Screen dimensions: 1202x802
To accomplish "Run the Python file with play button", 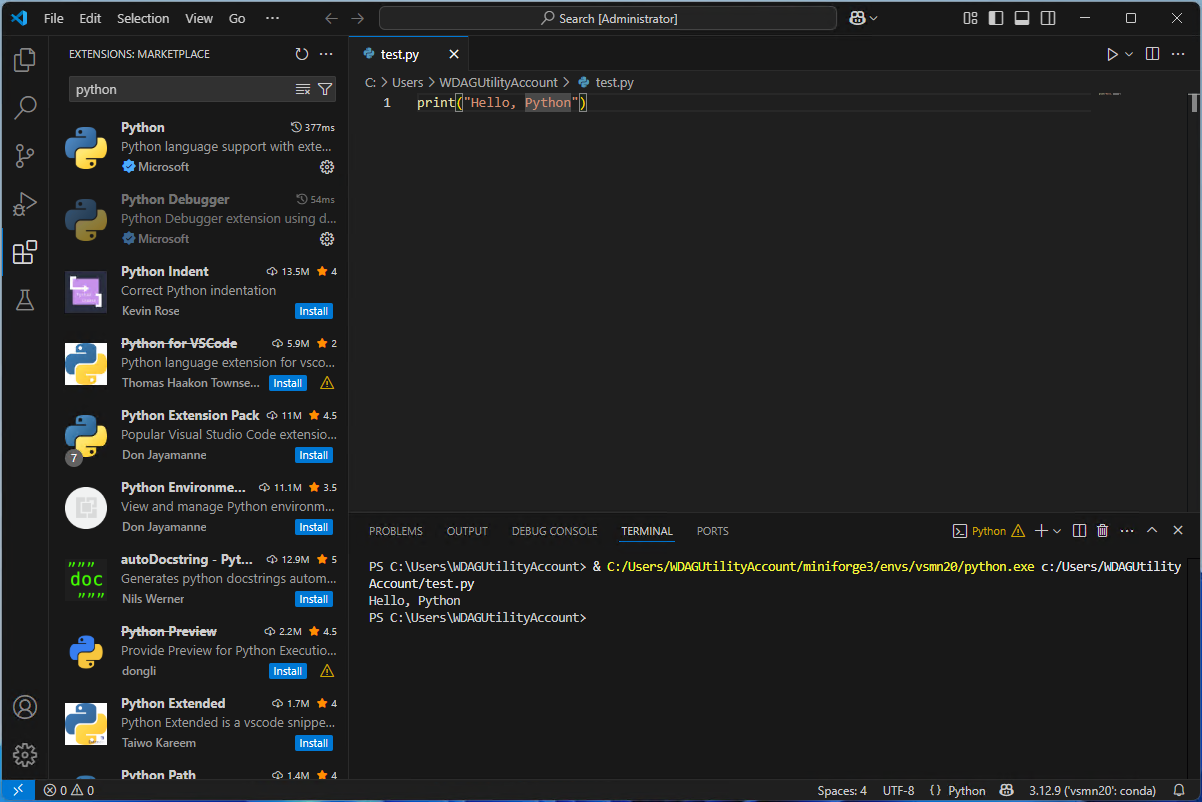I will click(1112, 54).
